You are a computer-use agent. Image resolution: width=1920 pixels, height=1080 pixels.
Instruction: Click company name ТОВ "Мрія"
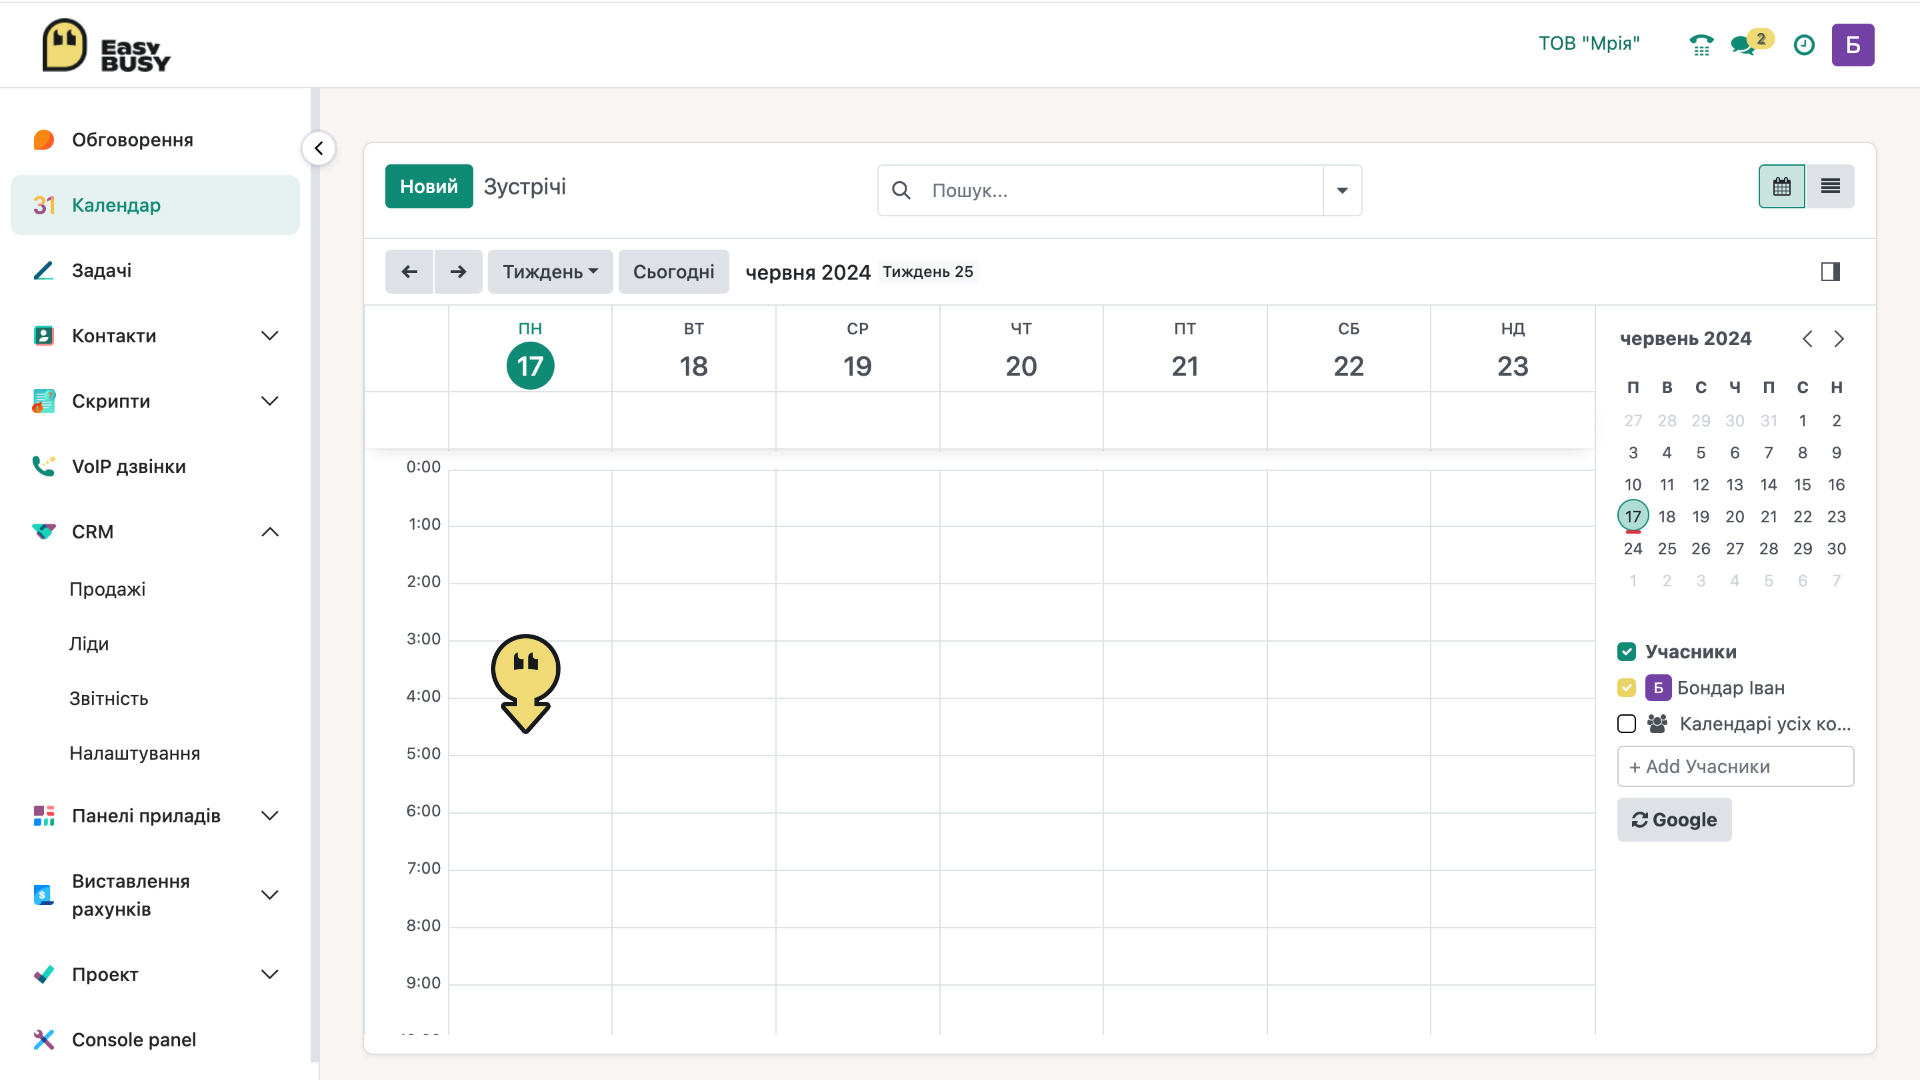tap(1589, 44)
